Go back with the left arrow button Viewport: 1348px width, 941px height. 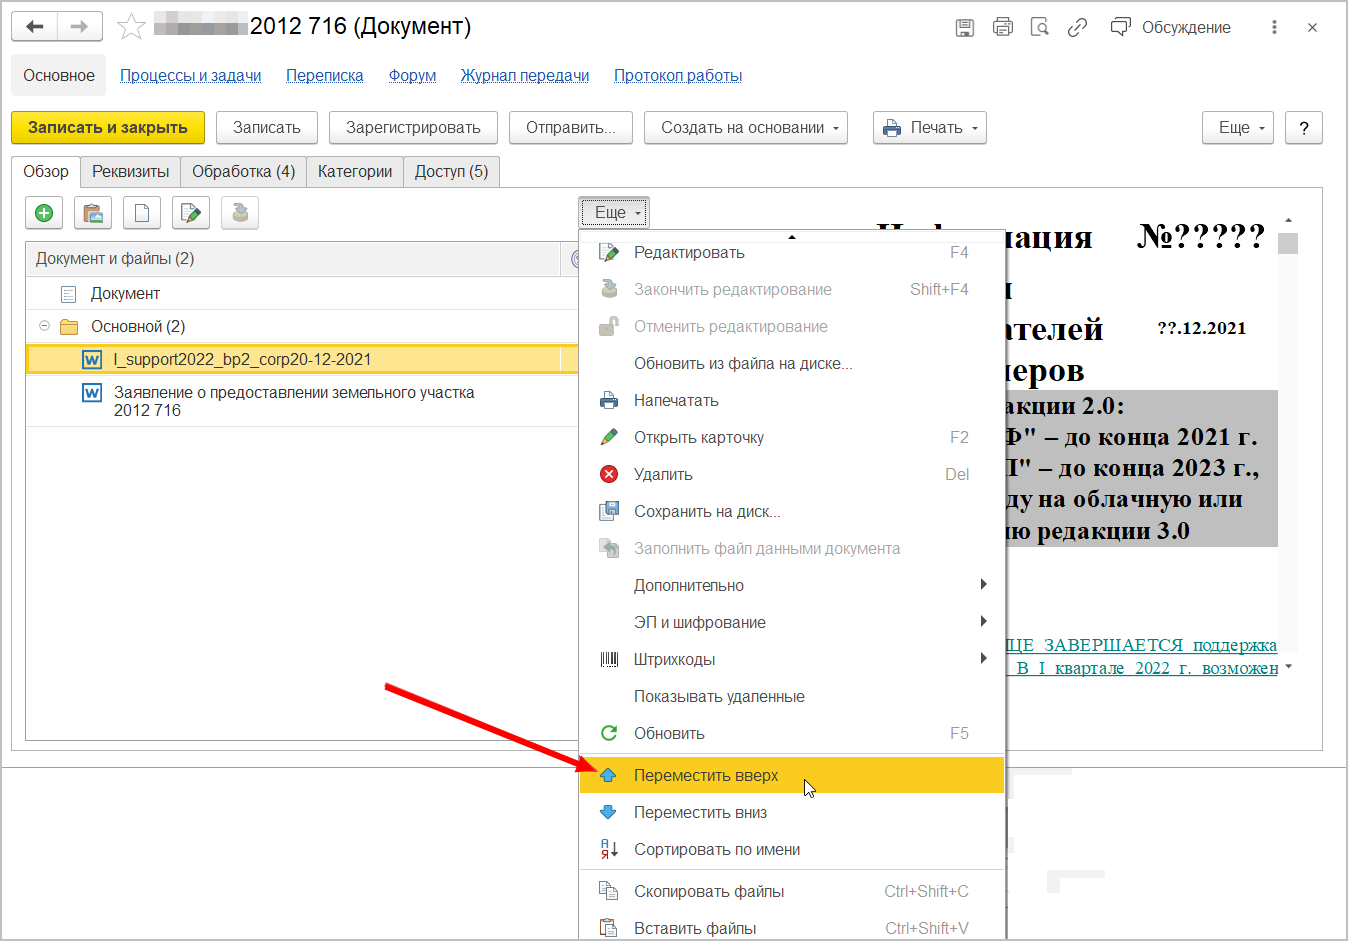(x=35, y=27)
